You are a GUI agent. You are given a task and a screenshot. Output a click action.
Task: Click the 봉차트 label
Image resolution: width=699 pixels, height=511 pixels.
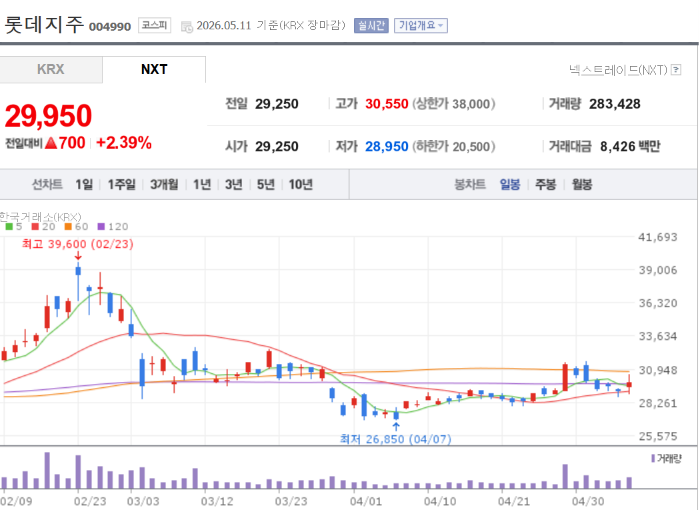click(469, 184)
